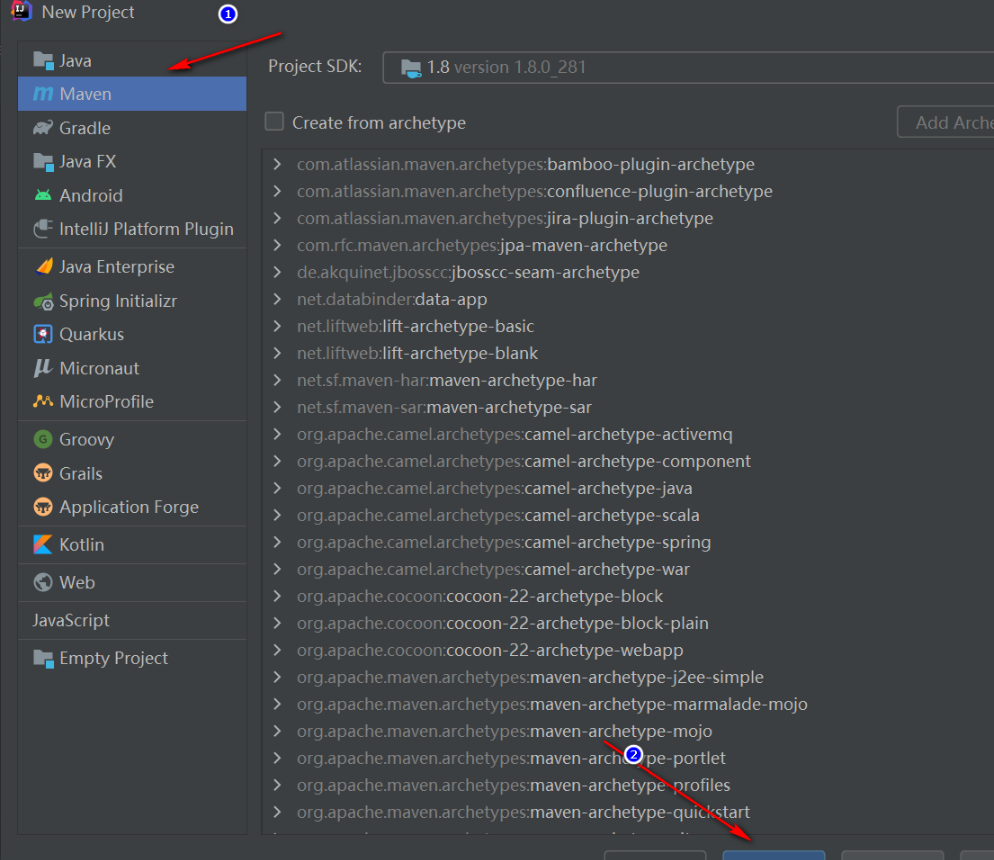Expand maven-archetype-quickstart node
Screen dimensions: 994x860
tap(277, 812)
